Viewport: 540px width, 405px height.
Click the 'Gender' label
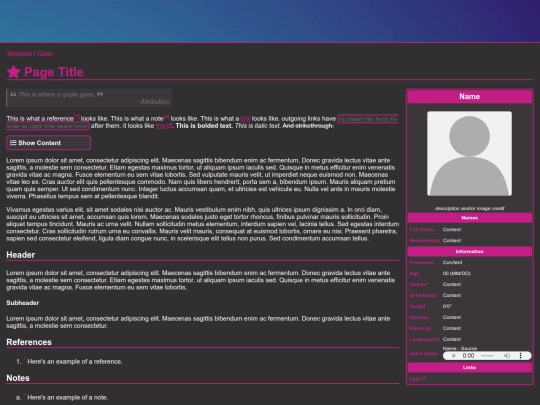point(418,284)
